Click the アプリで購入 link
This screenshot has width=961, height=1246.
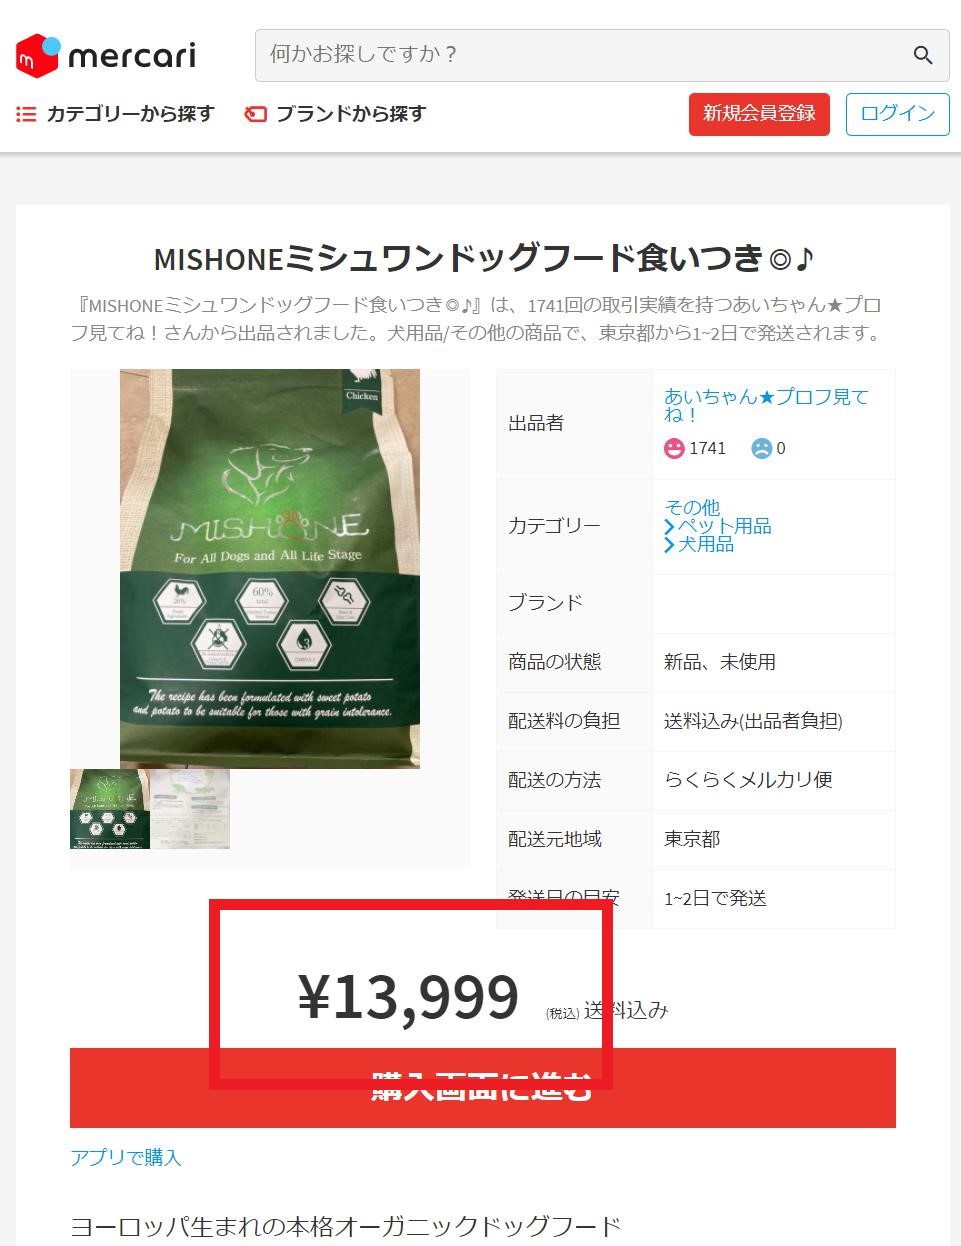(x=126, y=1157)
